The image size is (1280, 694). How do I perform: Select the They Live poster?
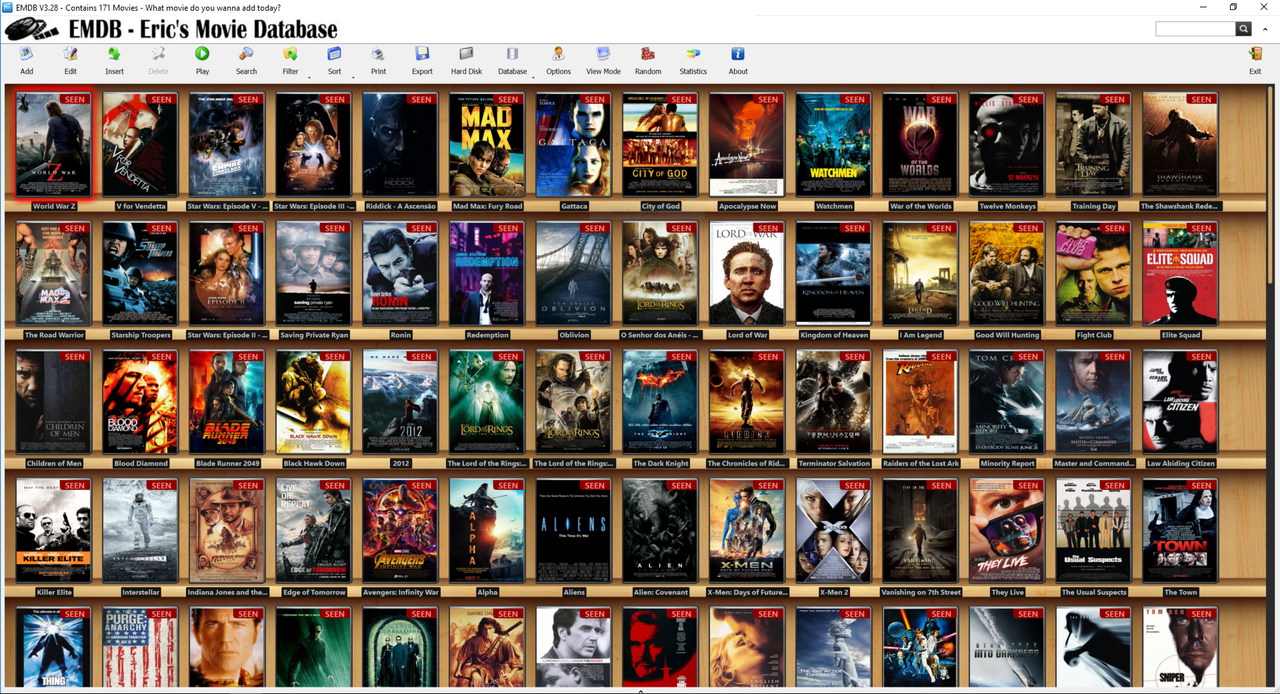tap(1007, 531)
